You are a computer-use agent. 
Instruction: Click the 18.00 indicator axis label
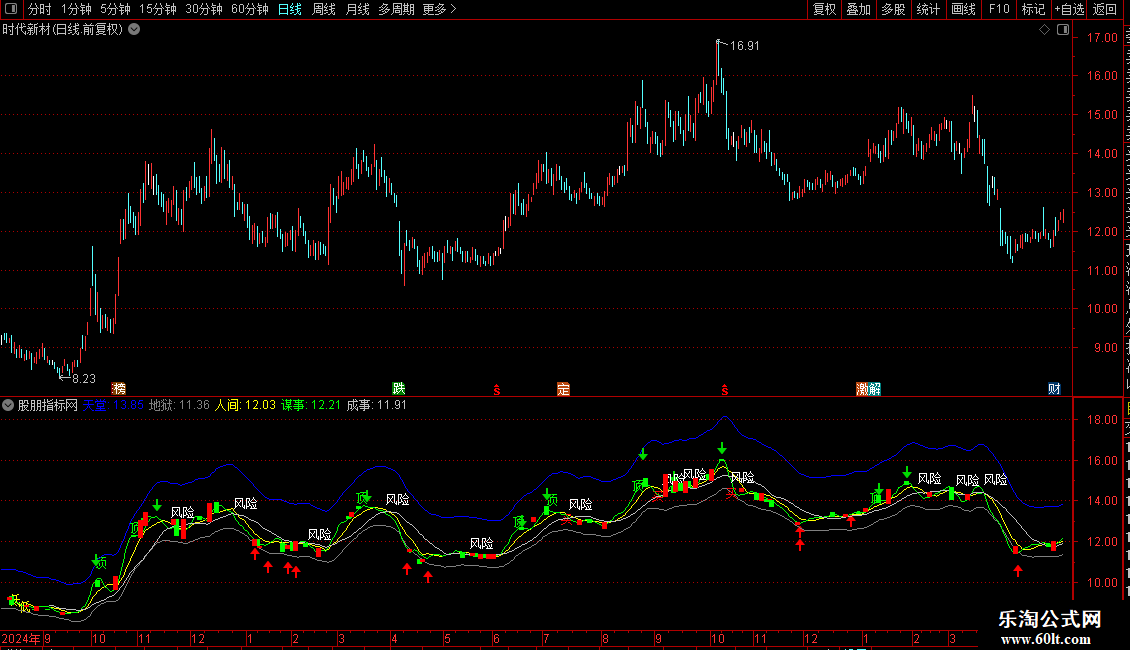[x=1103, y=420]
